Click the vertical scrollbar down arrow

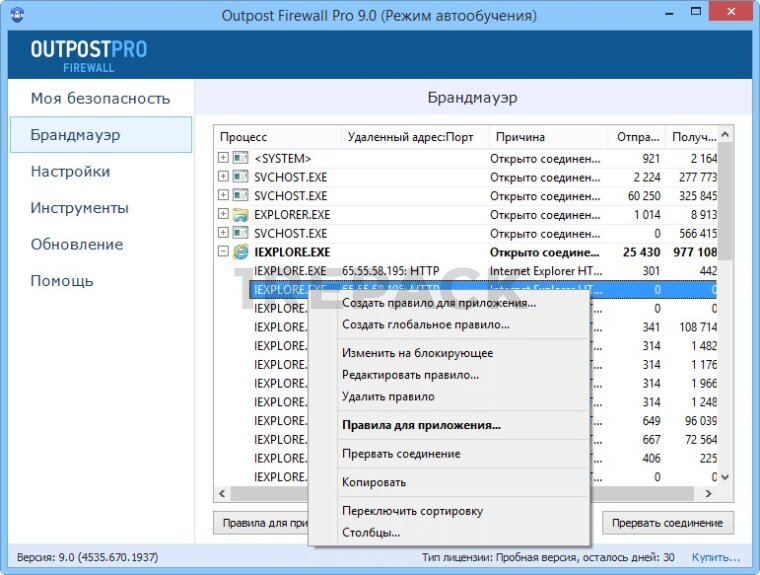coord(726,477)
